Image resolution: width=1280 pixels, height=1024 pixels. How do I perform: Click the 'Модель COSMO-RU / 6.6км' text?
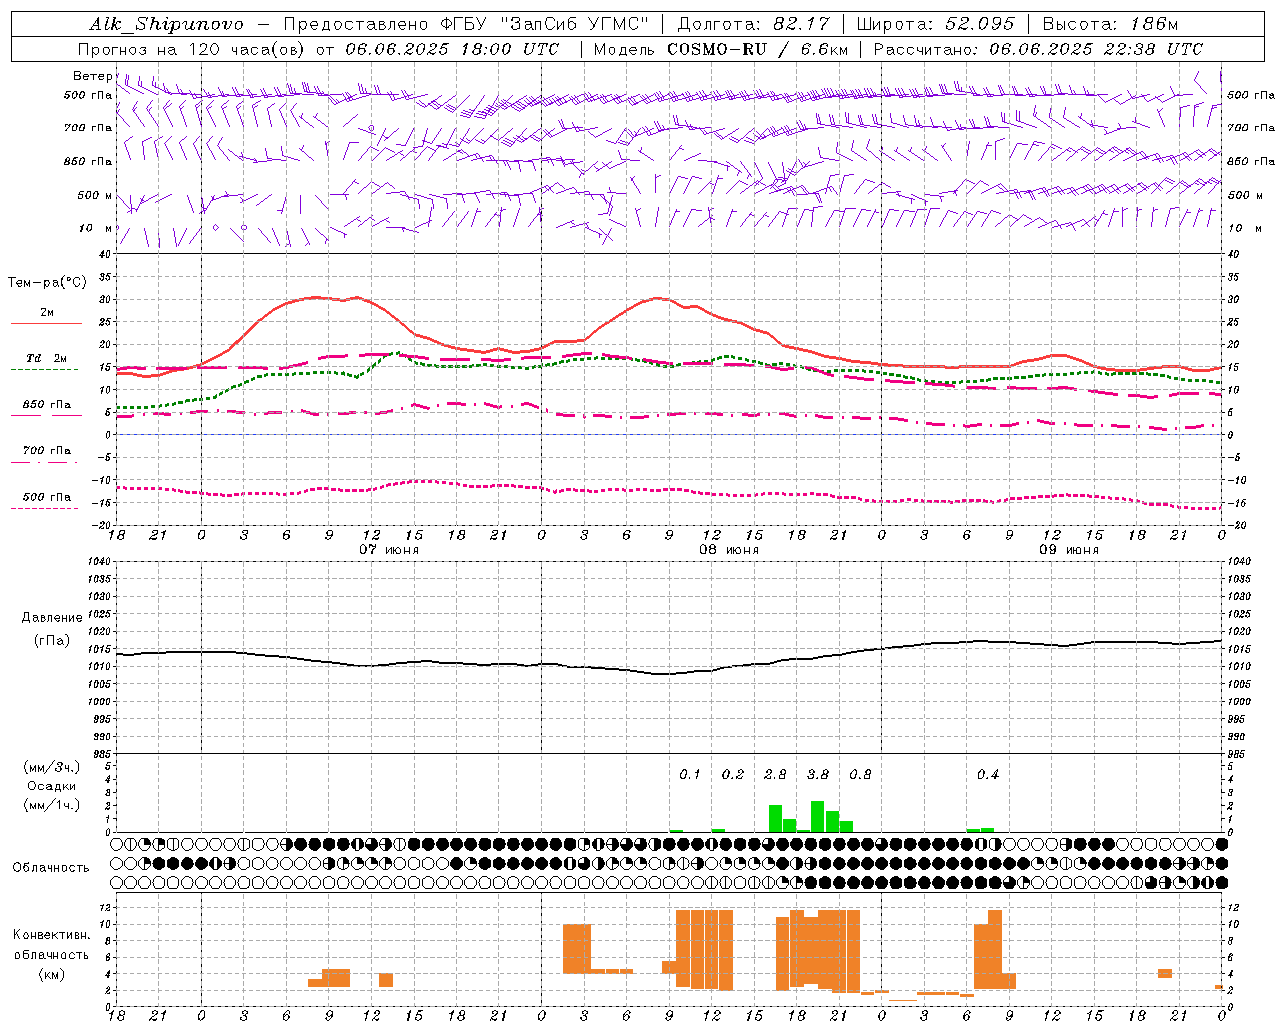pyautogui.click(x=721, y=49)
